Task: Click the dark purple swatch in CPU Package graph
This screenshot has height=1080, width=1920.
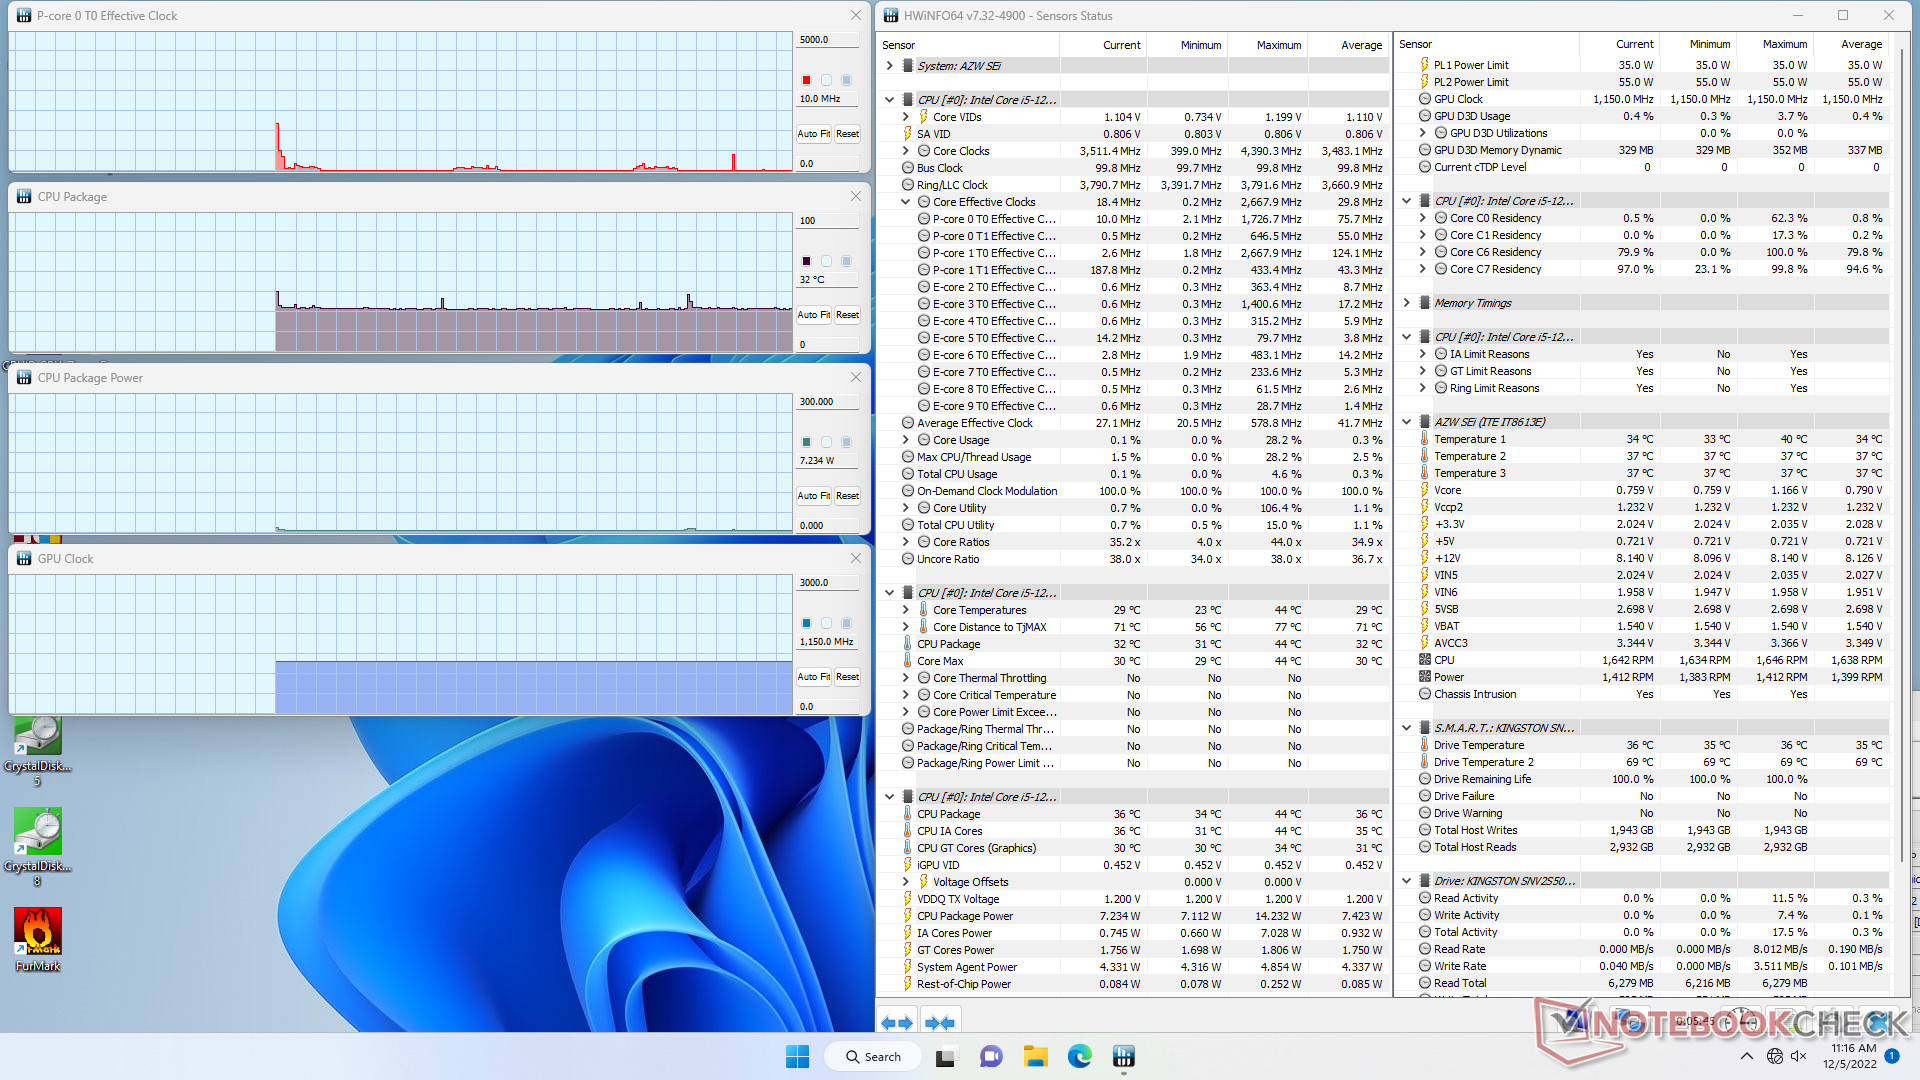Action: click(806, 261)
